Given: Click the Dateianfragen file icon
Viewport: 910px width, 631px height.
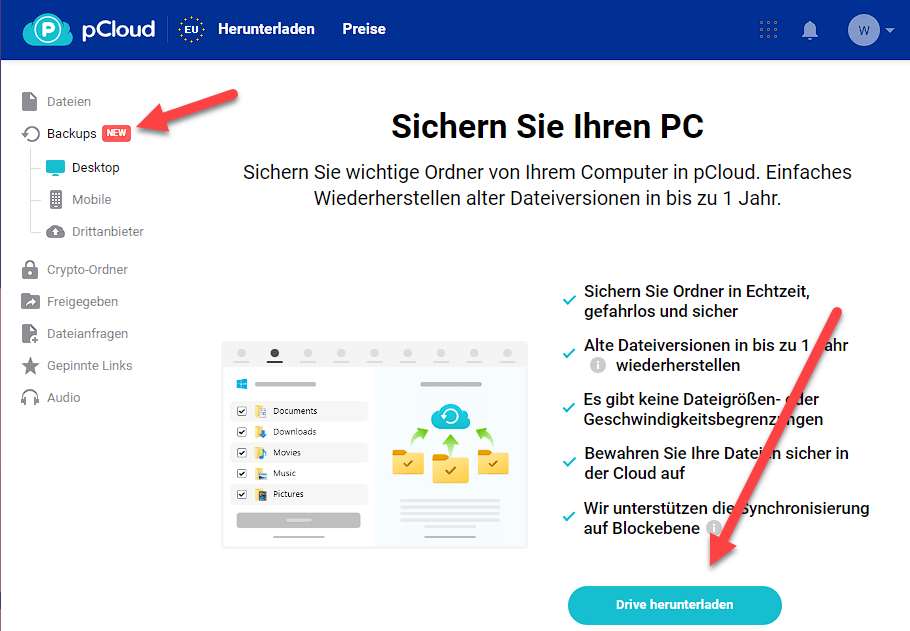Looking at the screenshot, I should click(x=30, y=334).
